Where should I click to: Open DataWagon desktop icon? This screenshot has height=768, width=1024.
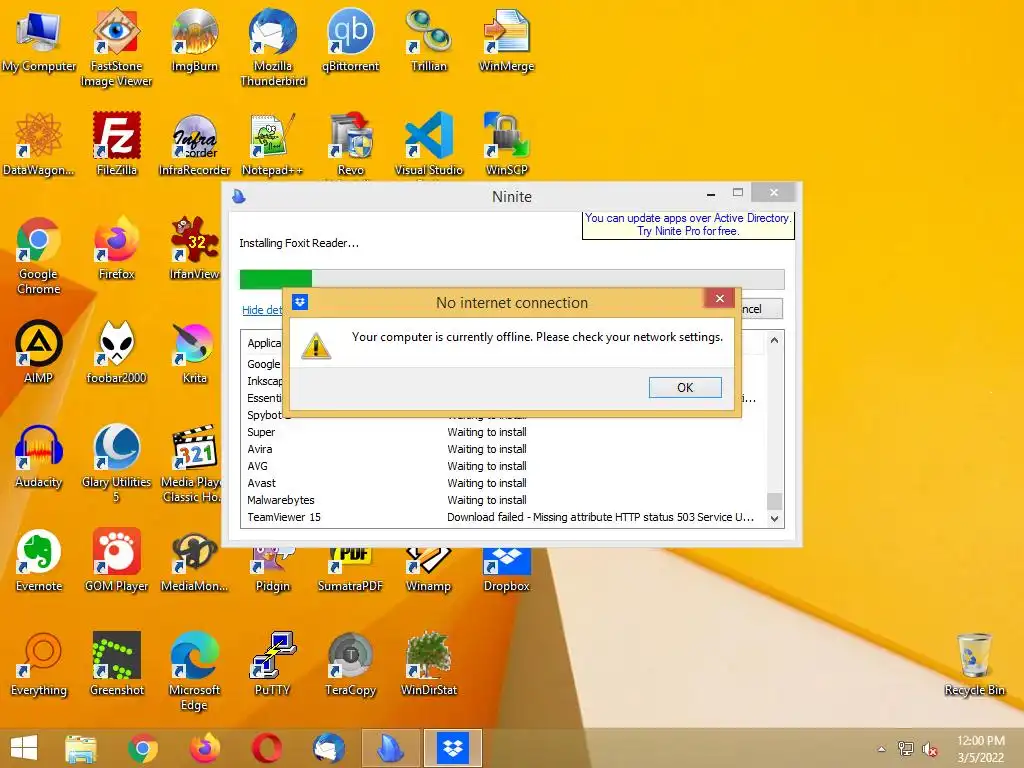(x=39, y=145)
